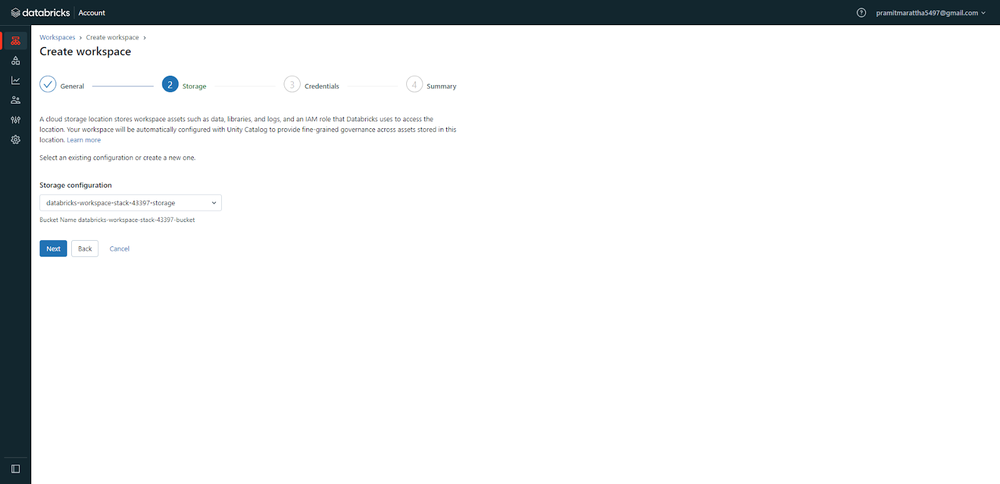Open the Usage chart icon

click(x=15, y=80)
